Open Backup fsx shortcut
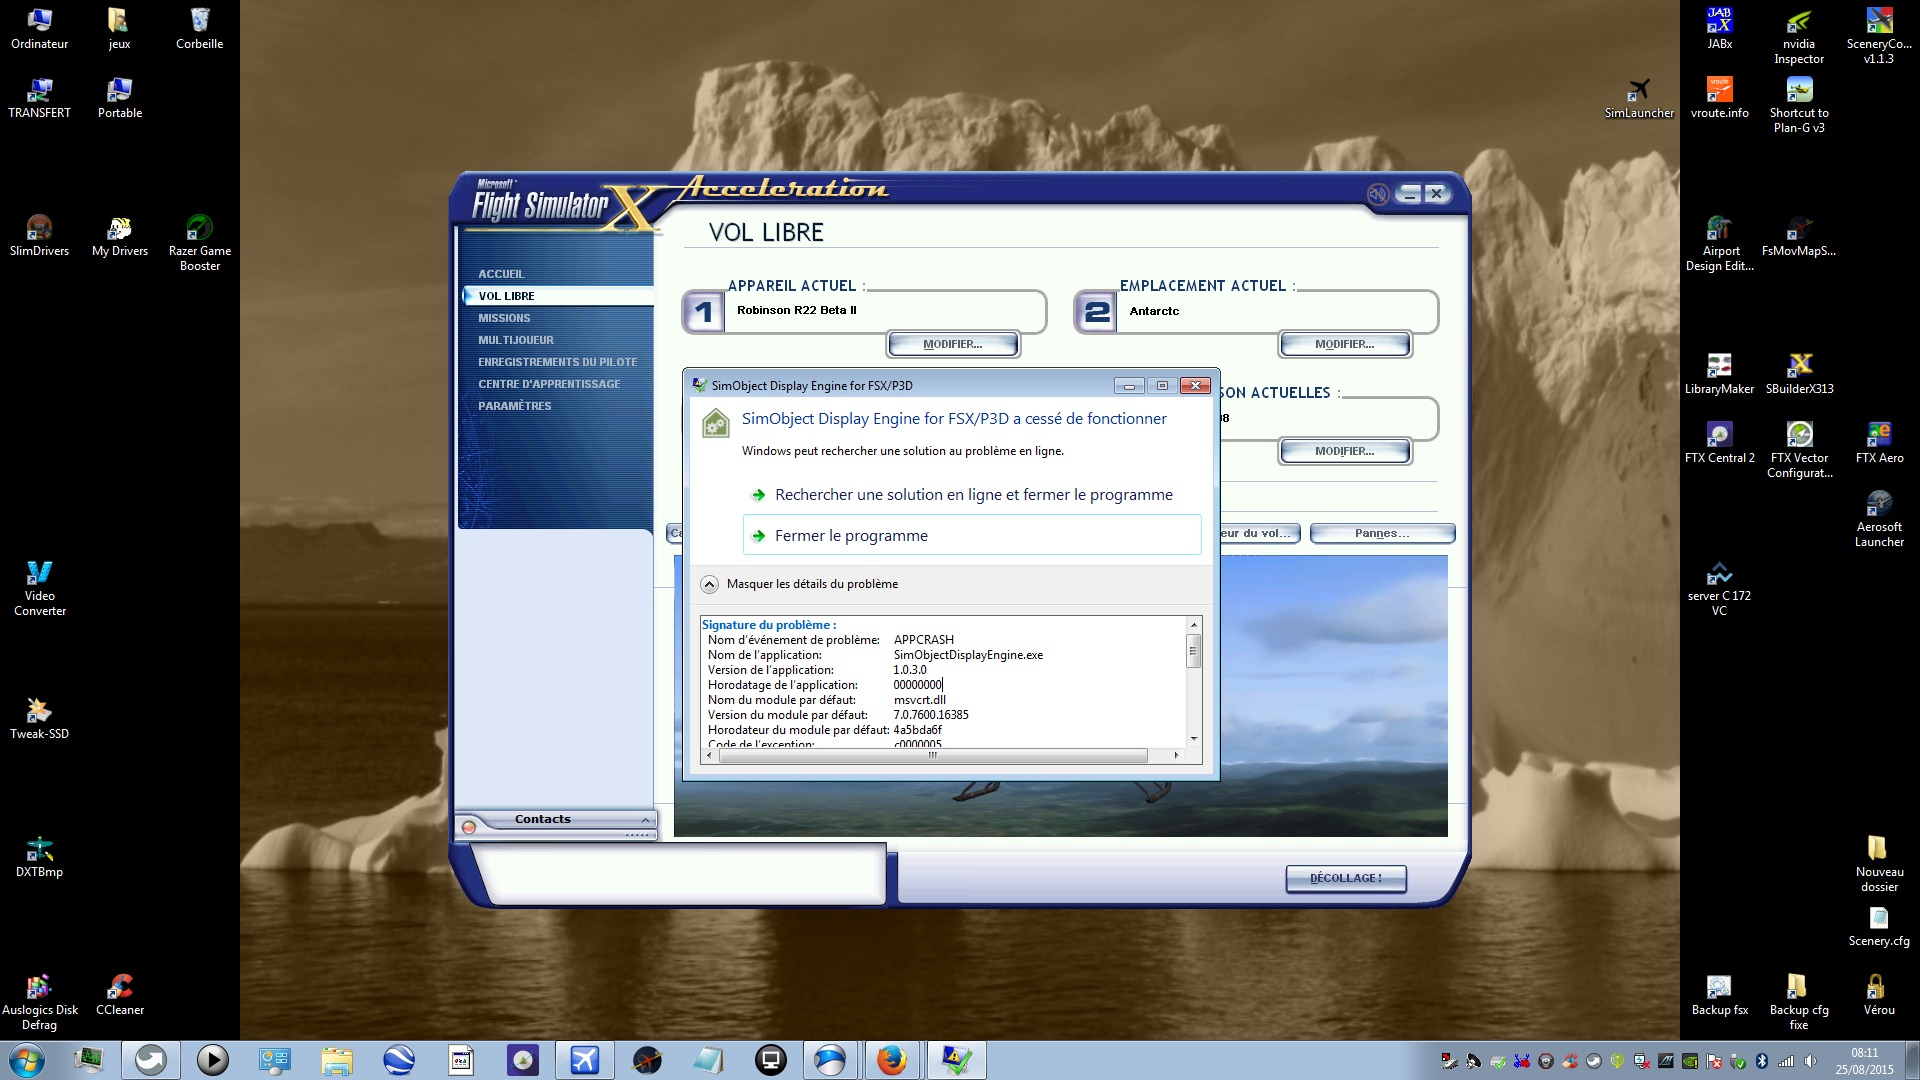 coord(1719,995)
